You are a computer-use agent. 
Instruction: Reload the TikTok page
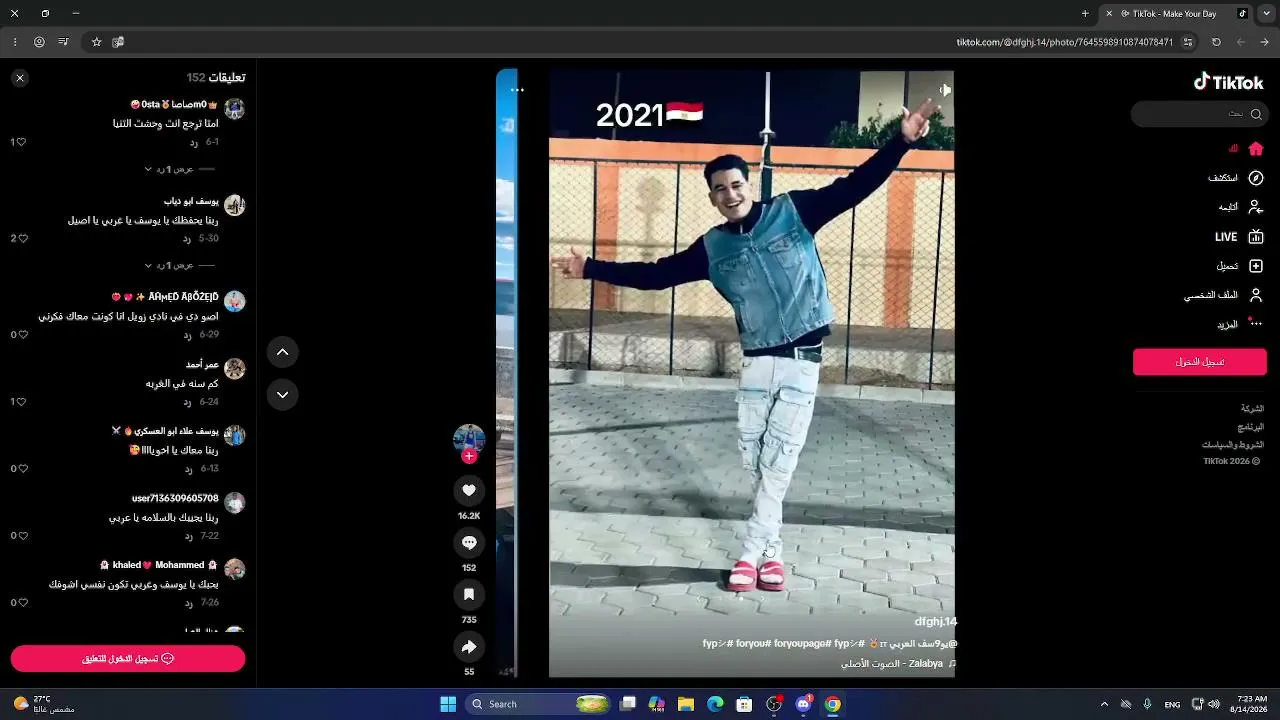point(1216,42)
